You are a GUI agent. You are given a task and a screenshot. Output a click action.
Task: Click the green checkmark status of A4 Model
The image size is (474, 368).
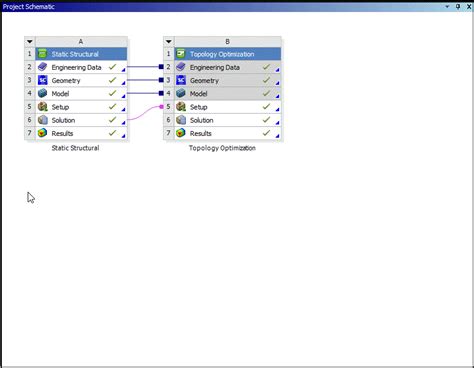click(x=112, y=93)
